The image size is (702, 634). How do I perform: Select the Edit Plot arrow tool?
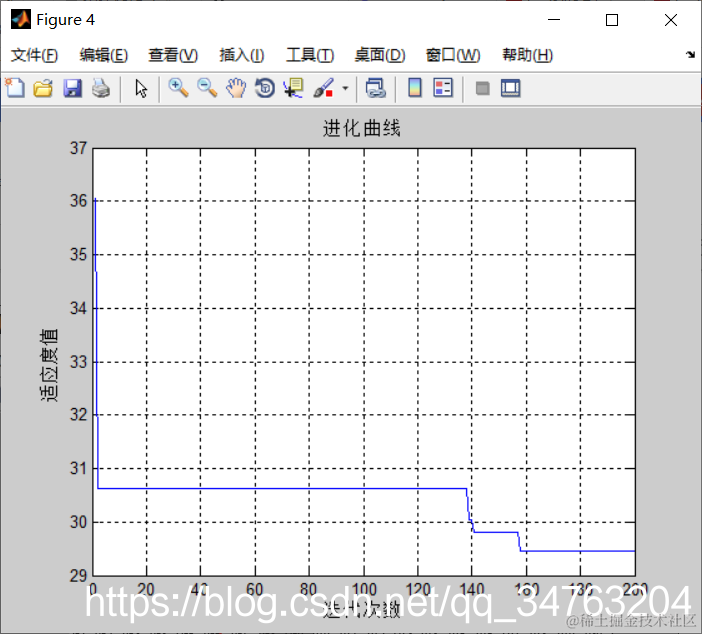coord(141,88)
